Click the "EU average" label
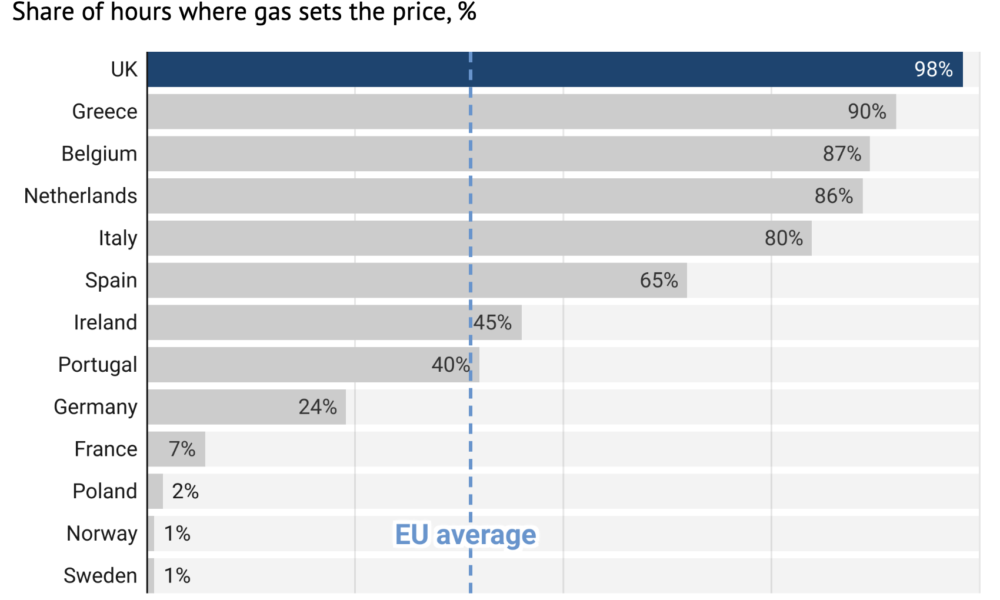Image resolution: width=1000 pixels, height=600 pixels. coord(466,535)
